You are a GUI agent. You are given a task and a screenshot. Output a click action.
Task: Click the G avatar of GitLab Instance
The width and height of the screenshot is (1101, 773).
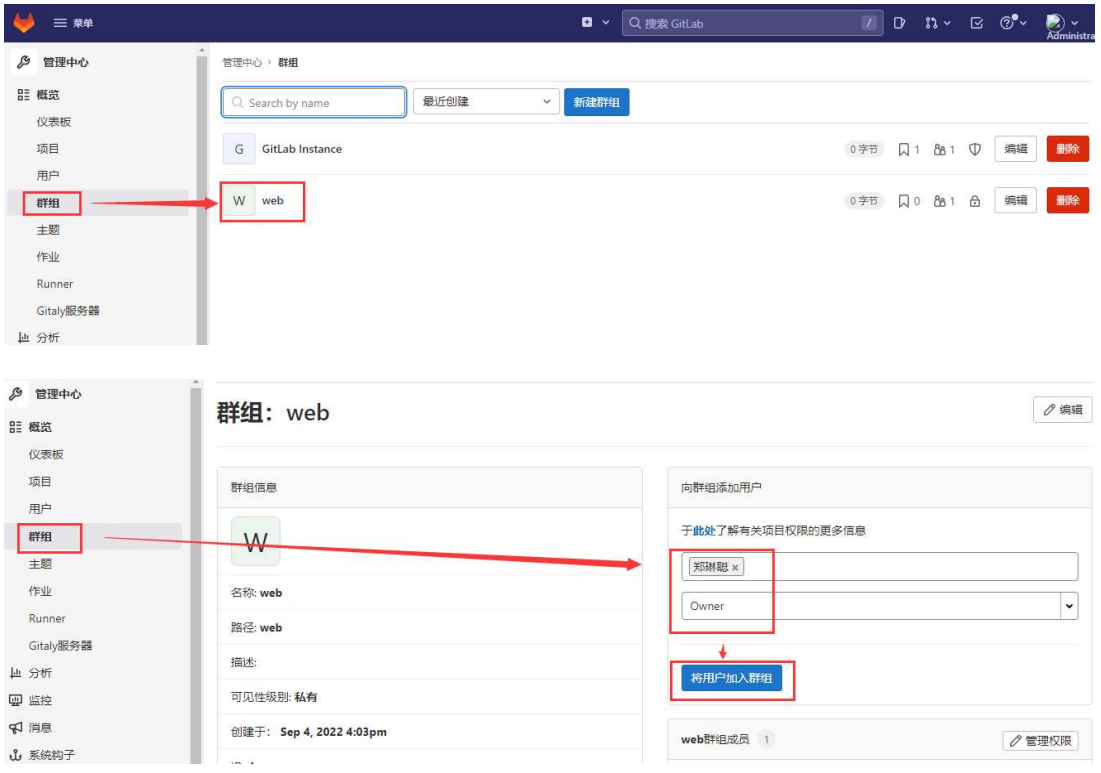point(239,149)
